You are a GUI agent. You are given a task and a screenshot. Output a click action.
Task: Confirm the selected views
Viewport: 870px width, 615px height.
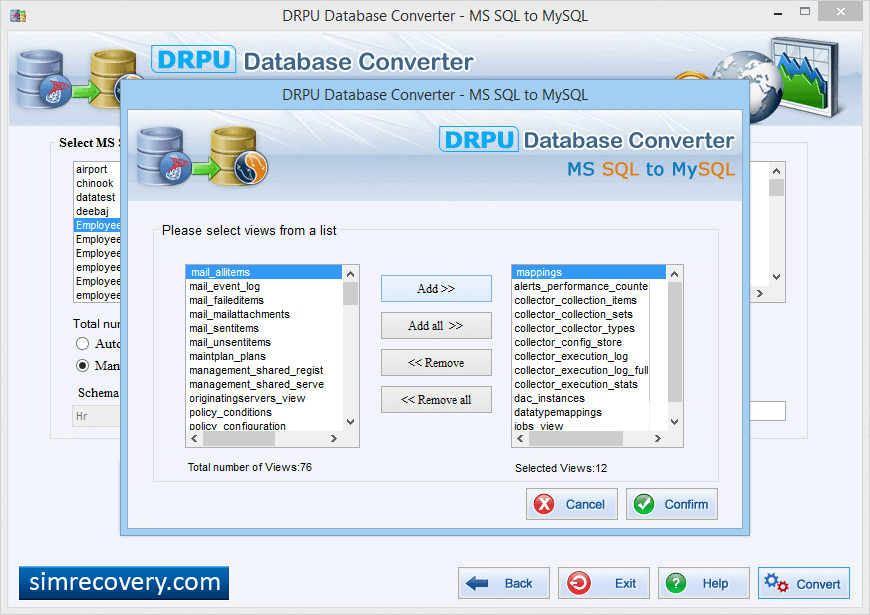coord(671,504)
